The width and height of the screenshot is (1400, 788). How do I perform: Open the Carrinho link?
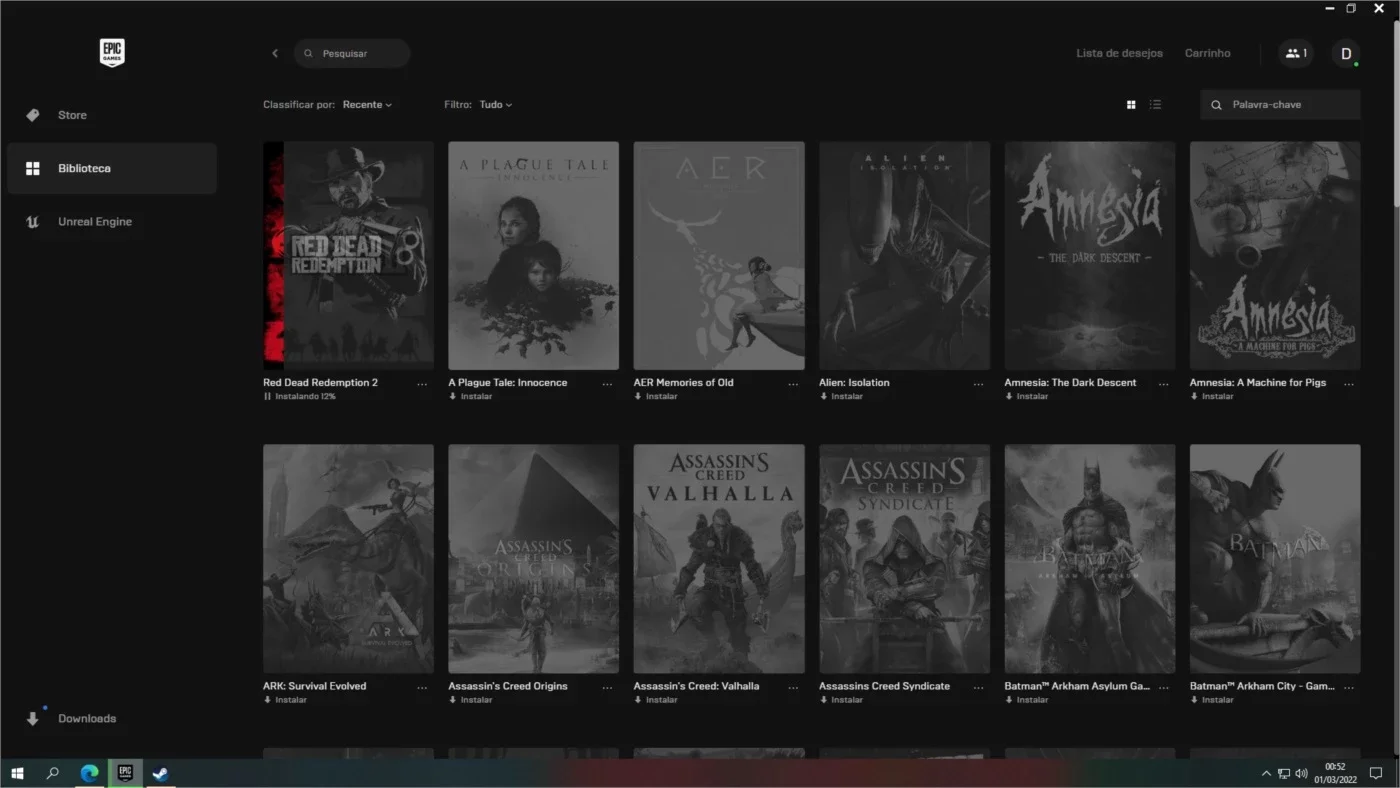[x=1207, y=53]
